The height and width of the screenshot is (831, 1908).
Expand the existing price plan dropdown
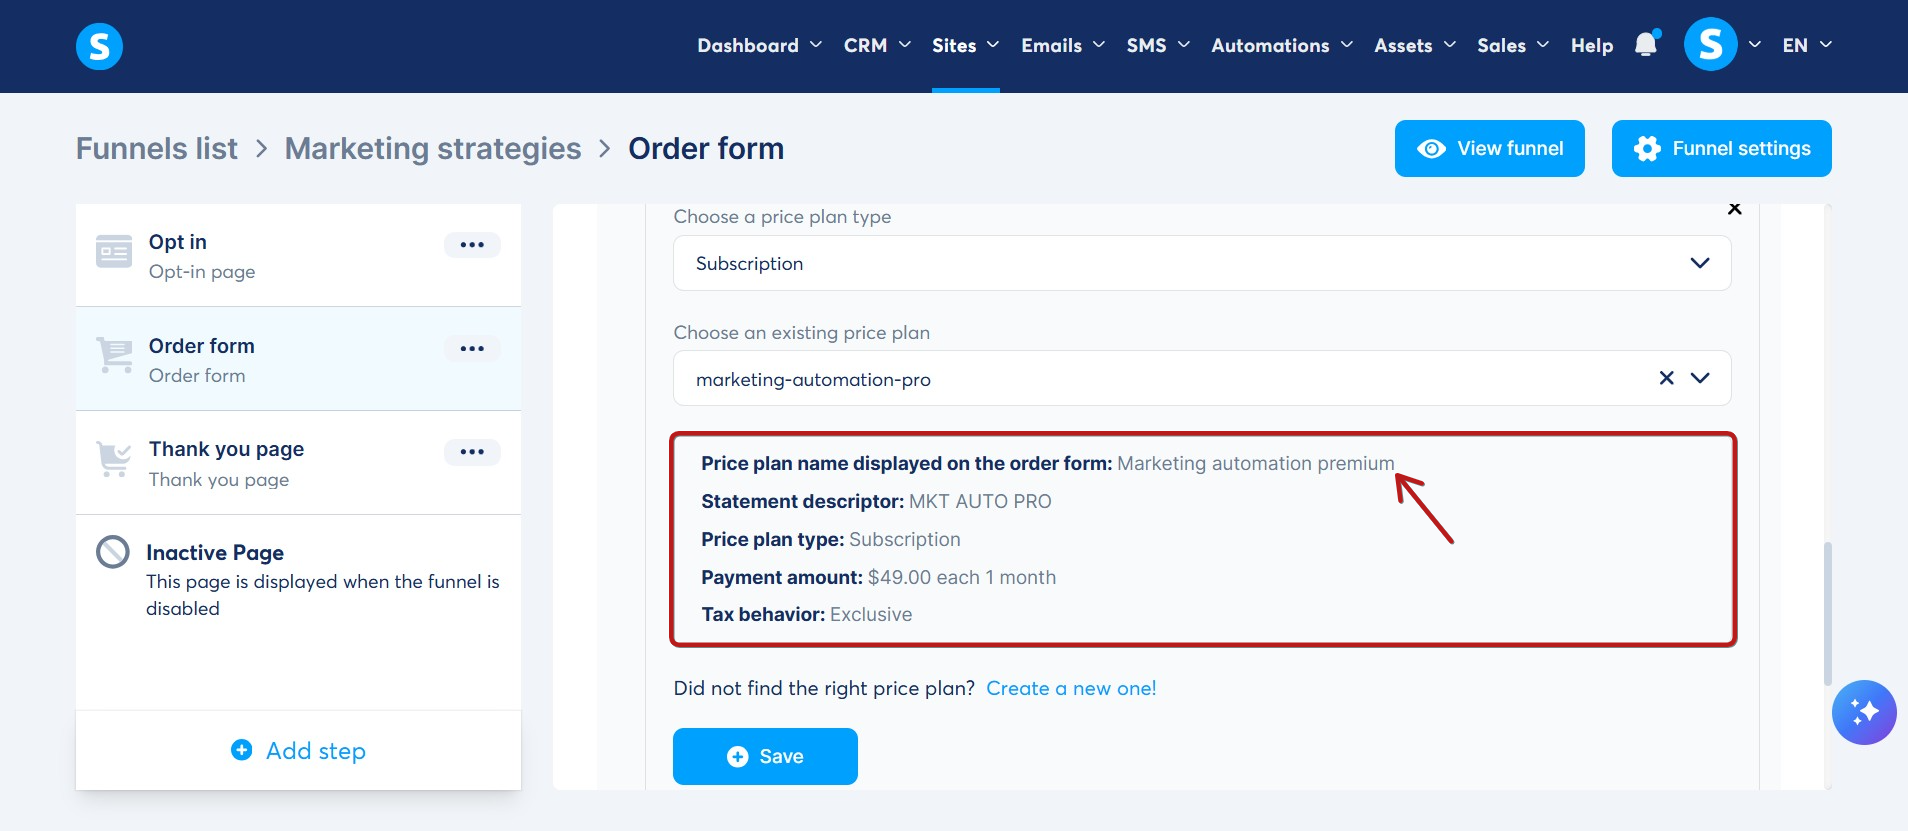pos(1700,378)
